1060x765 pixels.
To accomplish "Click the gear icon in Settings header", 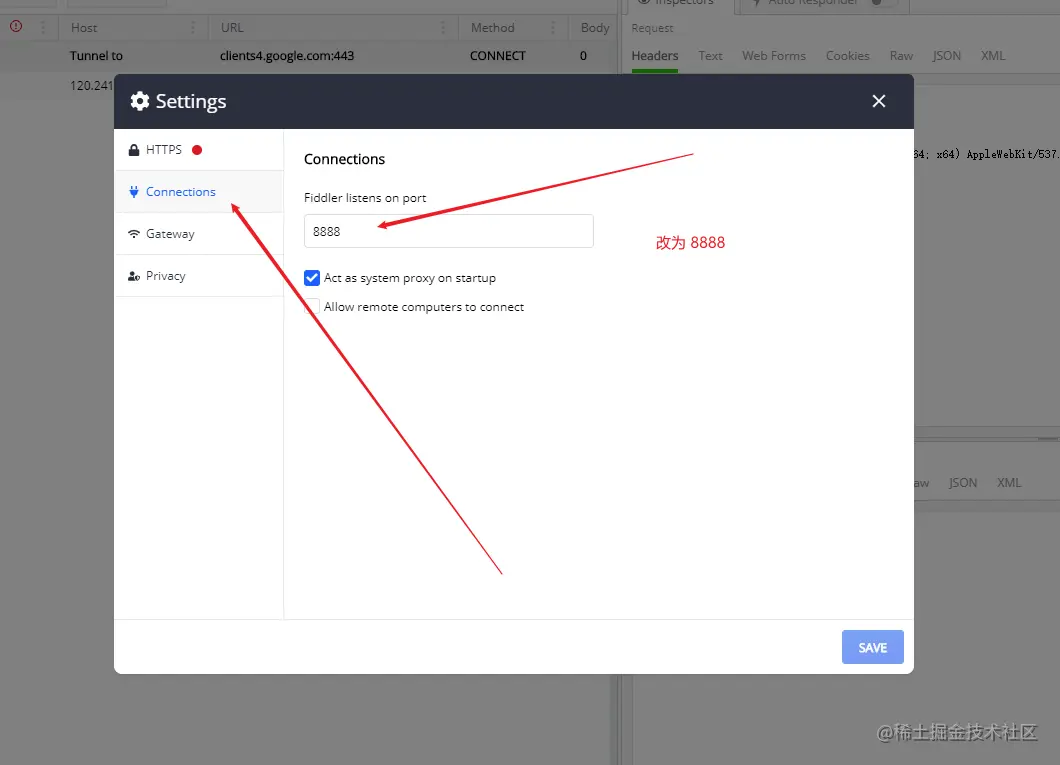I will pyautogui.click(x=139, y=101).
